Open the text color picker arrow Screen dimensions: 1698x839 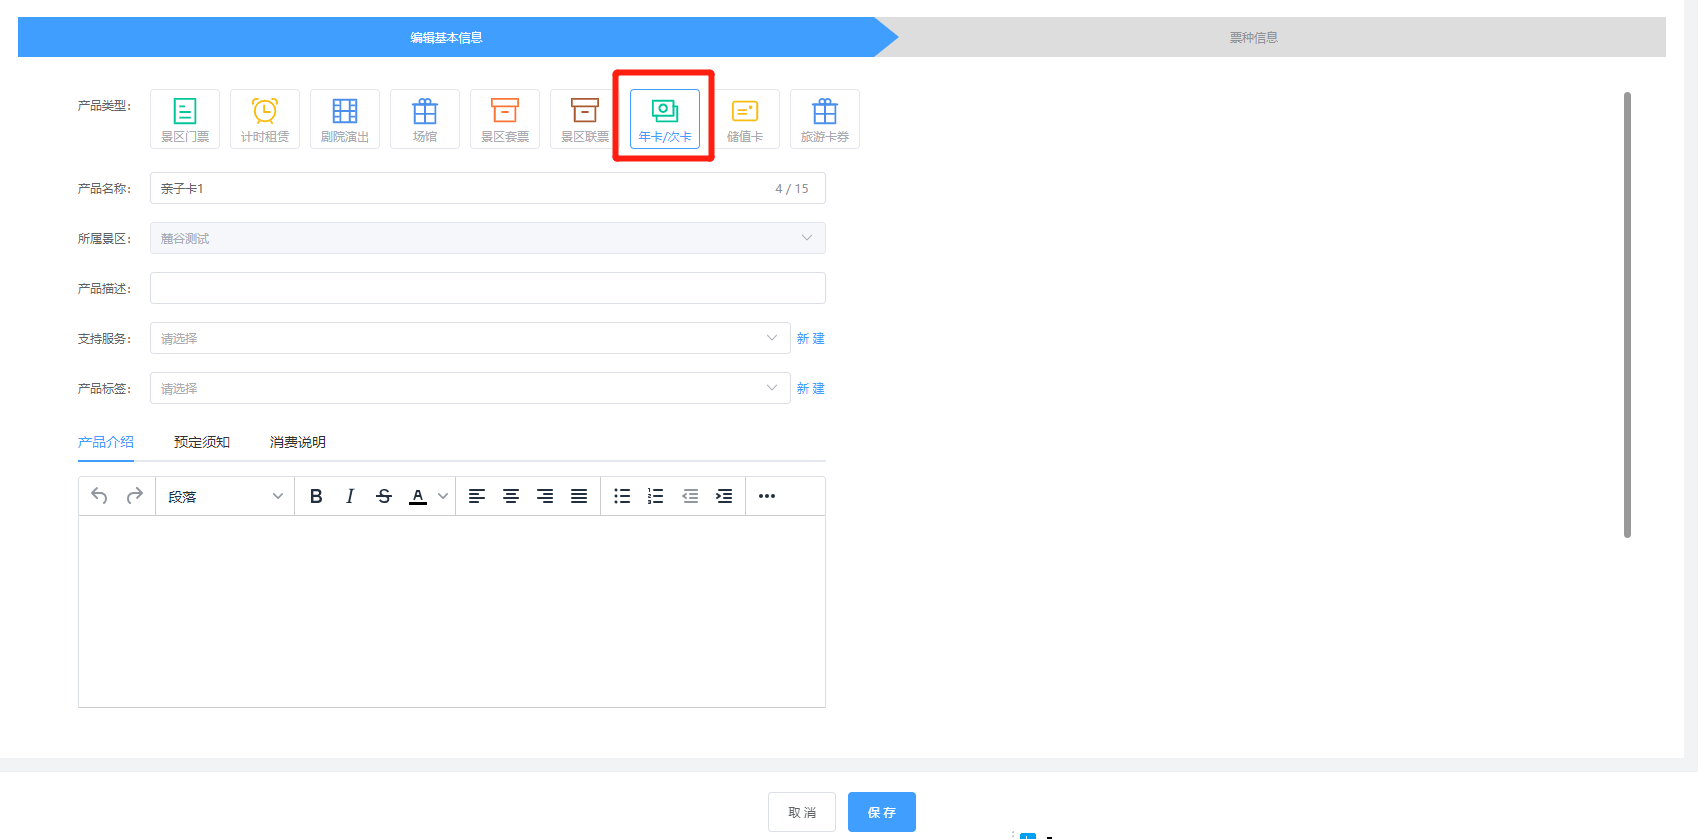[x=443, y=496]
